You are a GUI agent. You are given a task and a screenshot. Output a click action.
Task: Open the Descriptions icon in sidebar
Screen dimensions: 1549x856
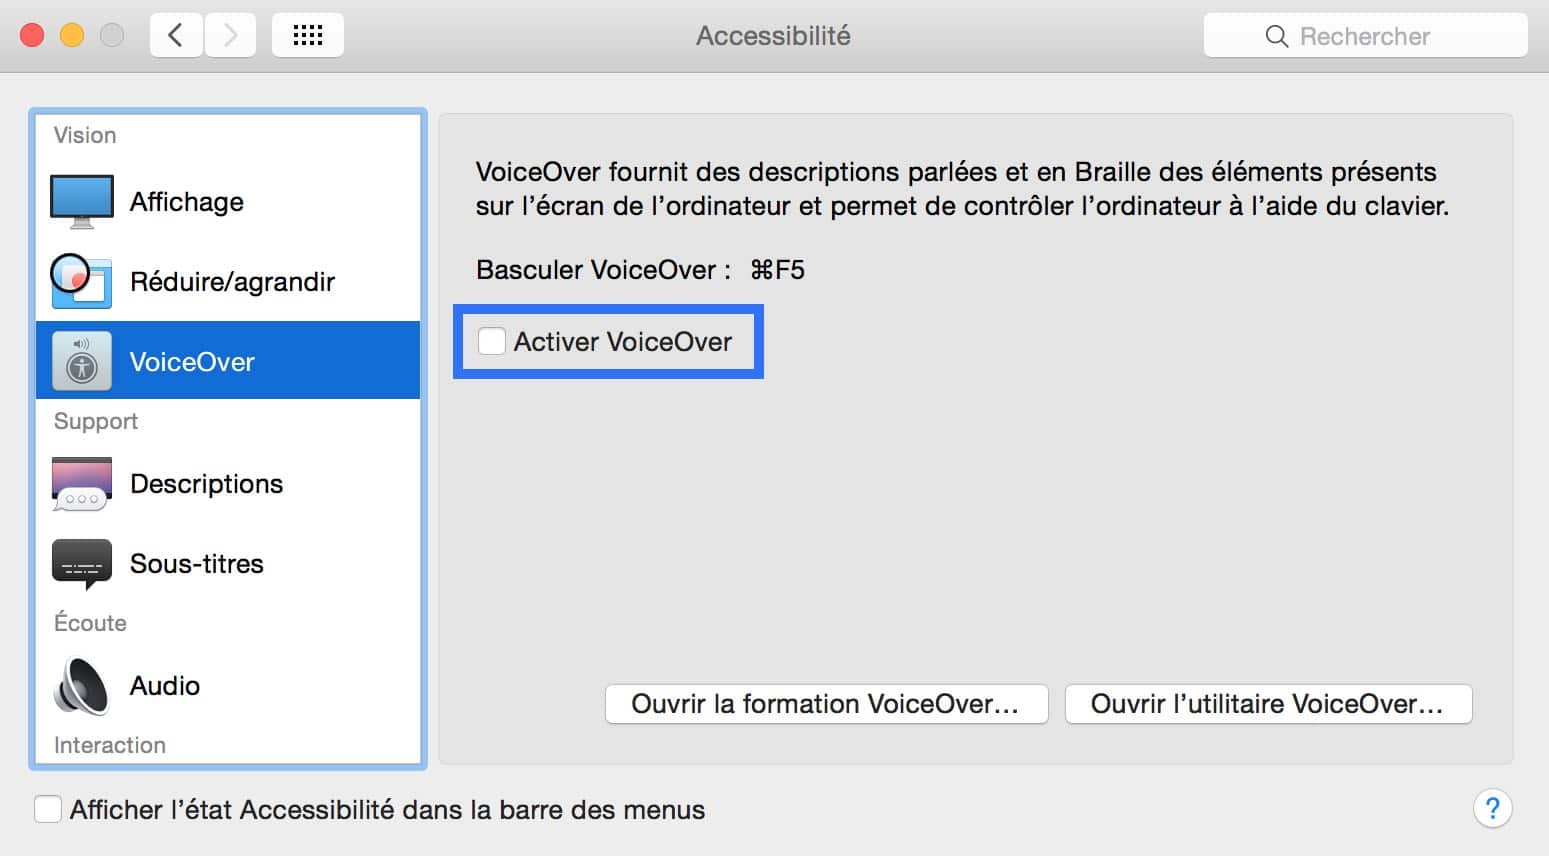pos(82,484)
